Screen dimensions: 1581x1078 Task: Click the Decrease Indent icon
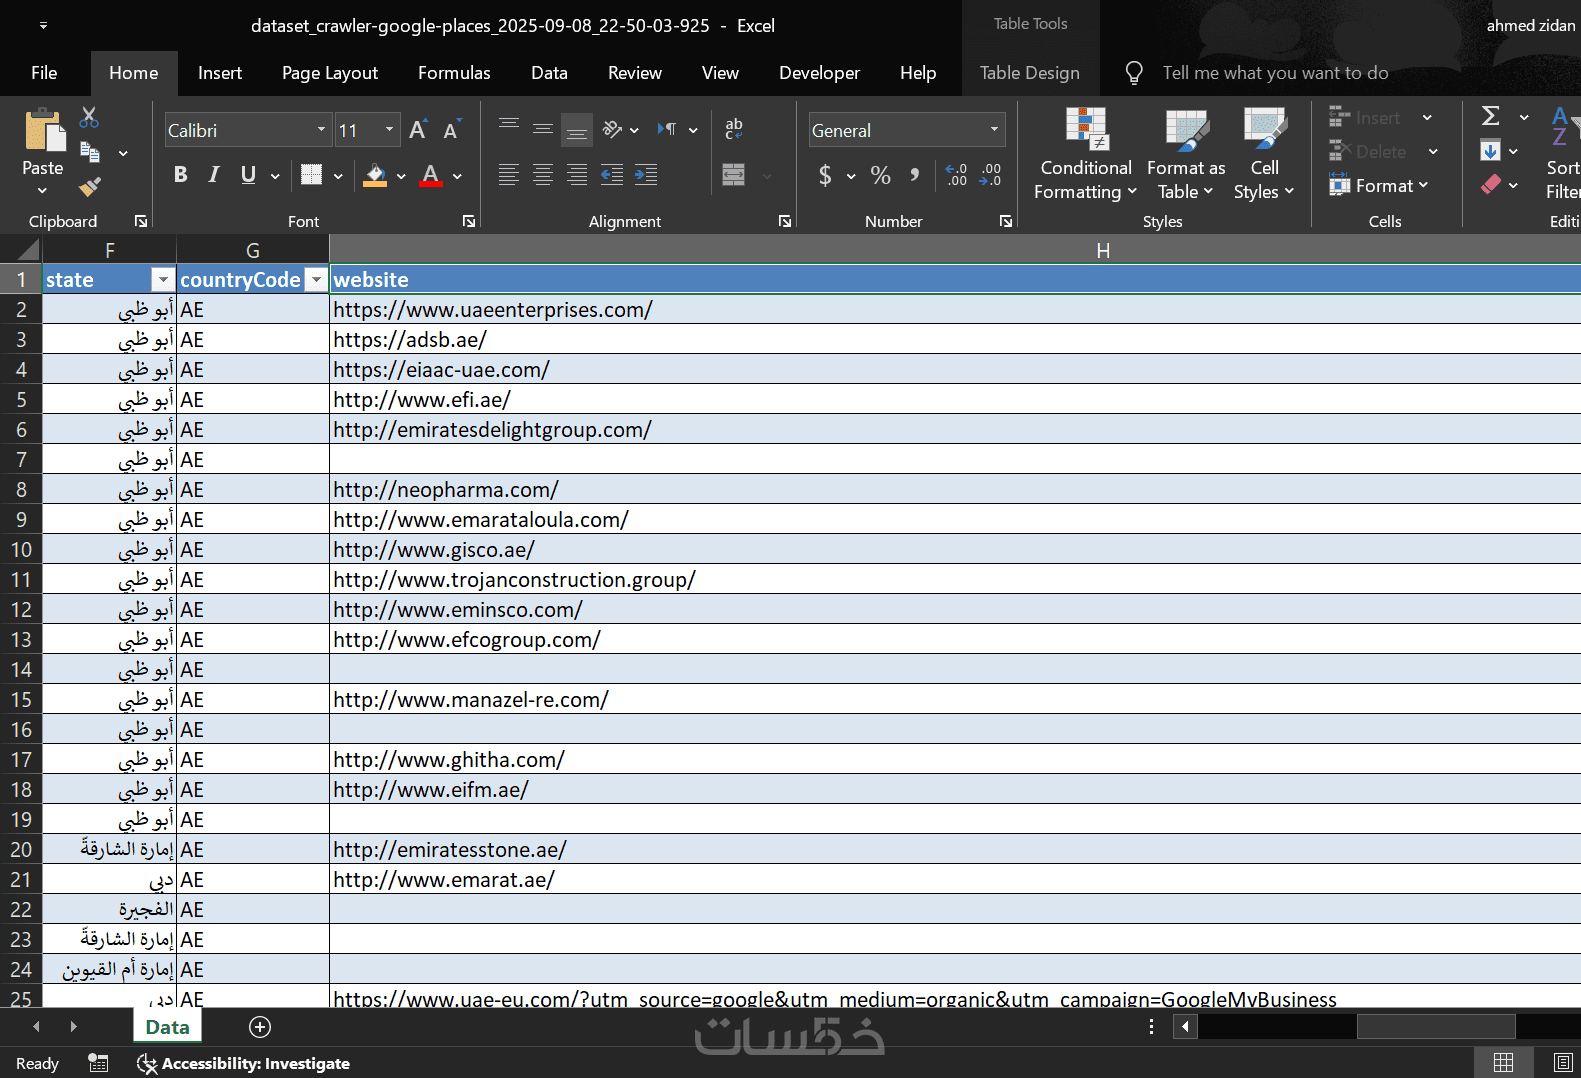(x=612, y=175)
